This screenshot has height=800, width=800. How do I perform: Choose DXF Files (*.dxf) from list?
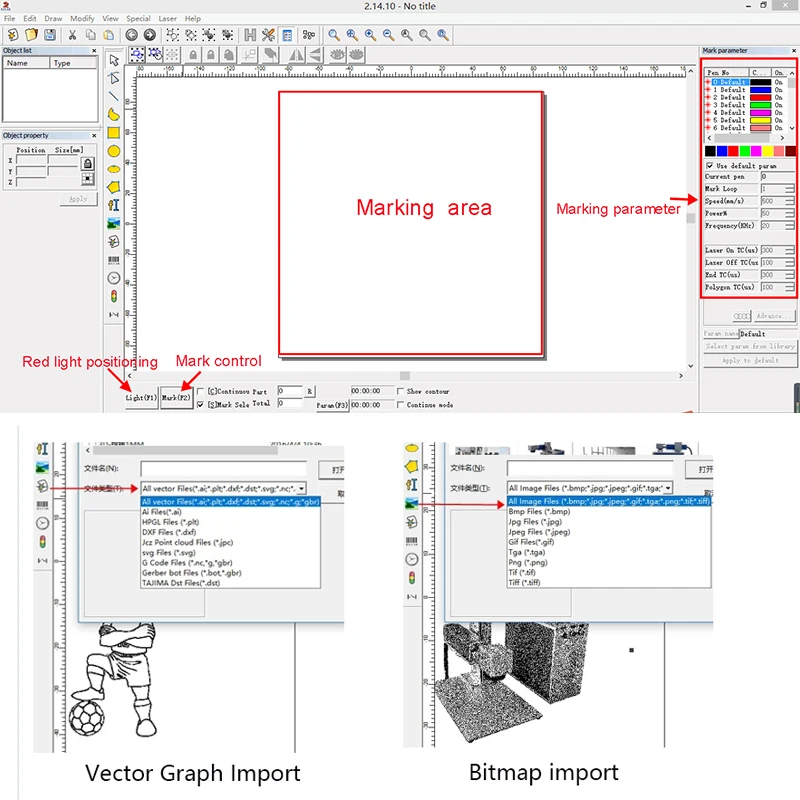point(169,532)
